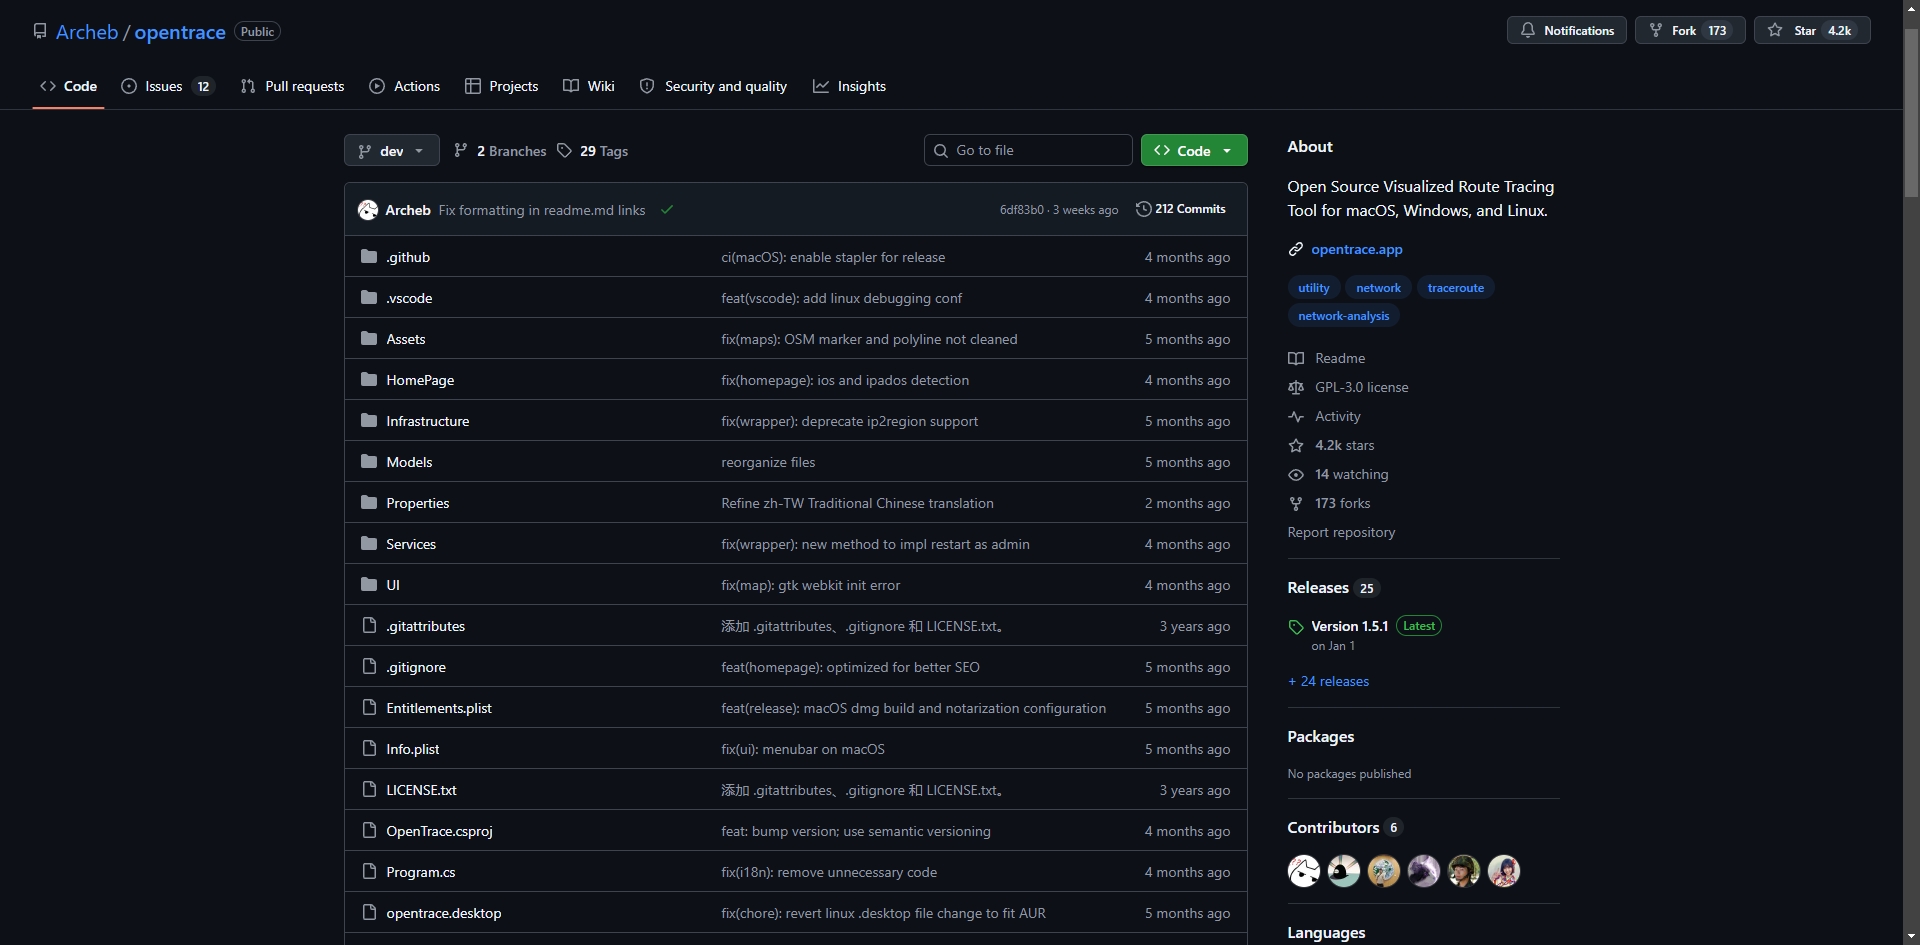Viewport: 1920px width, 945px height.
Task: Click the .gitignore file icon
Action: pyautogui.click(x=369, y=667)
